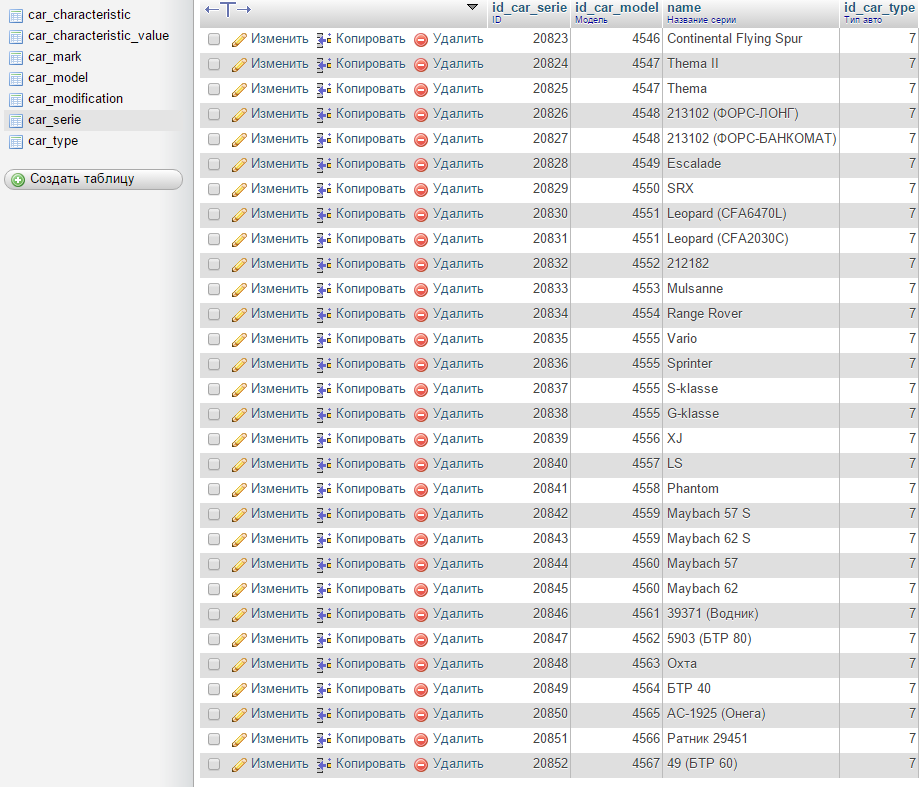Sort by id_car_model column header
The height and width of the screenshot is (787, 924).
(x=616, y=8)
